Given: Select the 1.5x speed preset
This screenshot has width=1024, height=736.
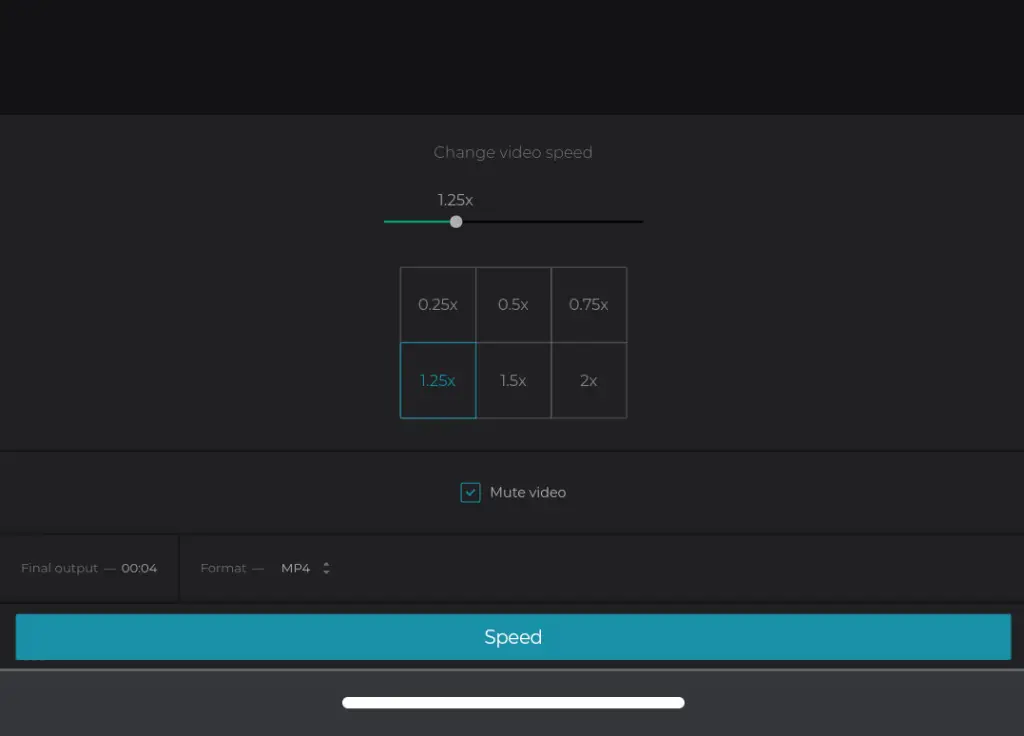Looking at the screenshot, I should tap(513, 380).
